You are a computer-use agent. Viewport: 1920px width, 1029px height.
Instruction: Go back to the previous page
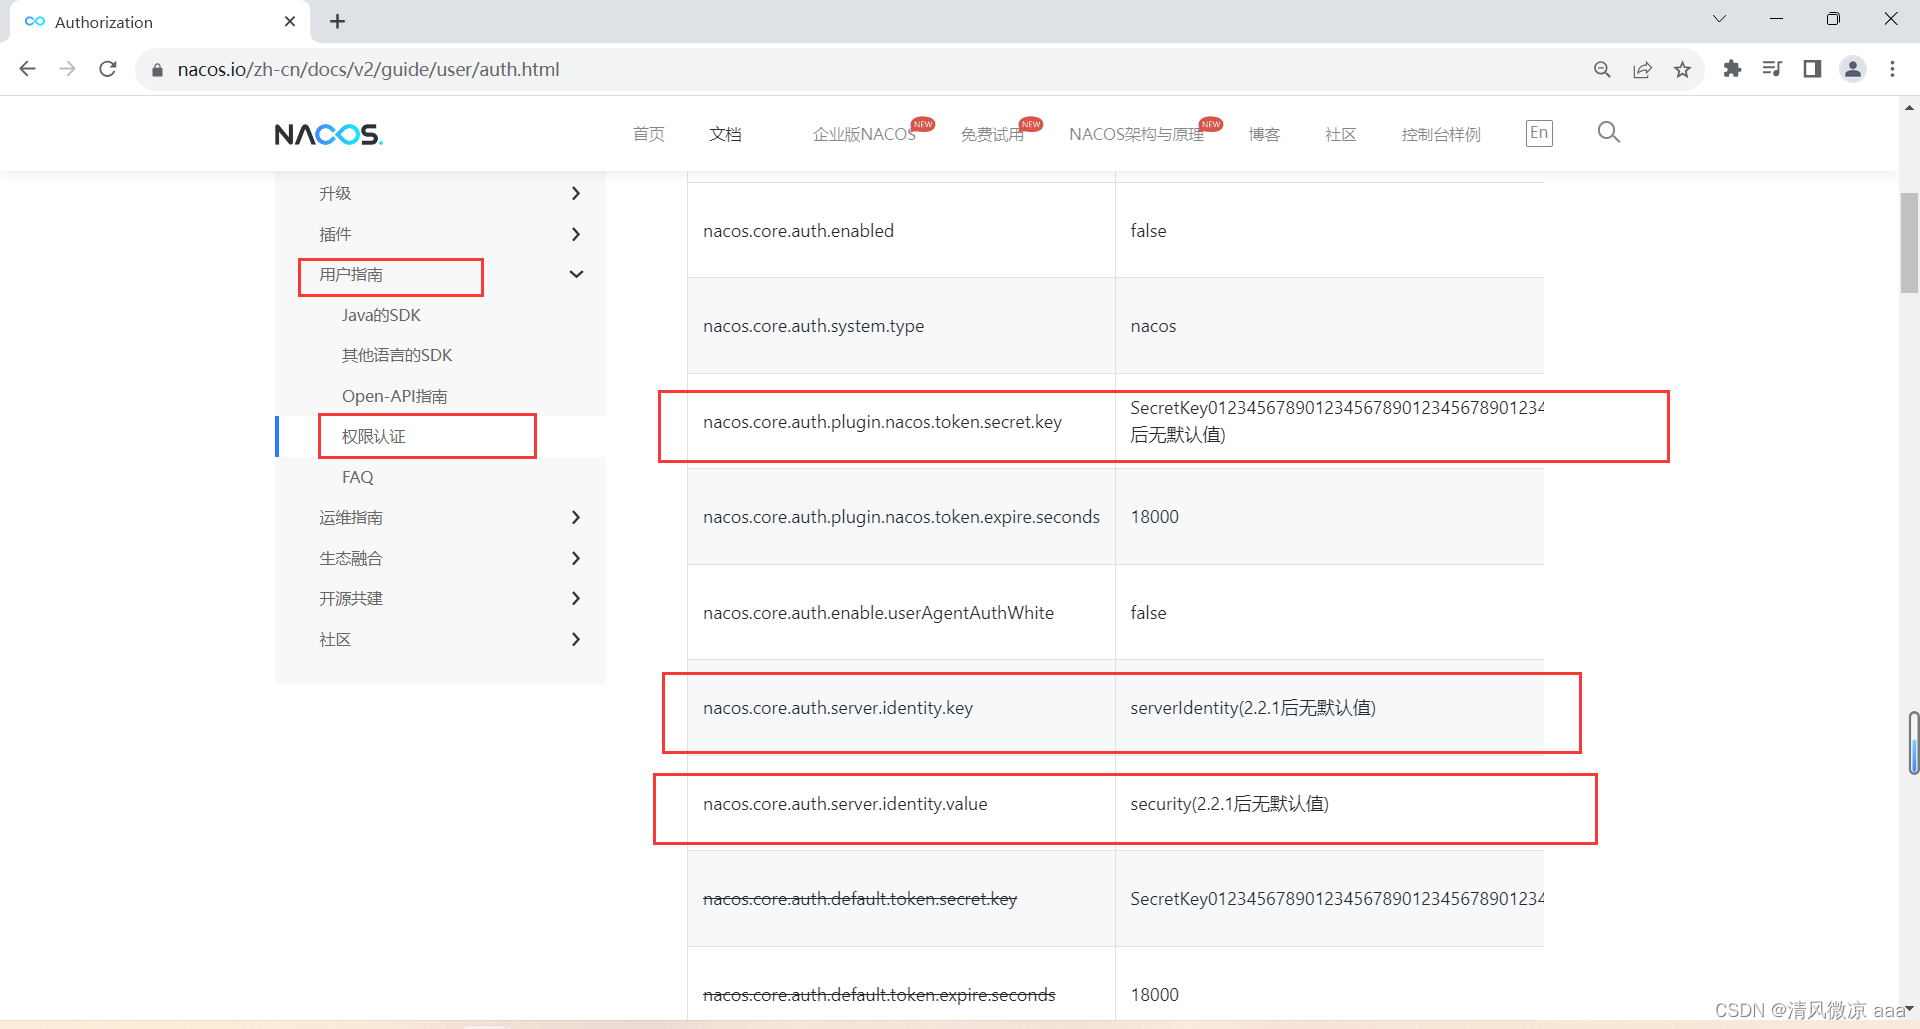(28, 69)
